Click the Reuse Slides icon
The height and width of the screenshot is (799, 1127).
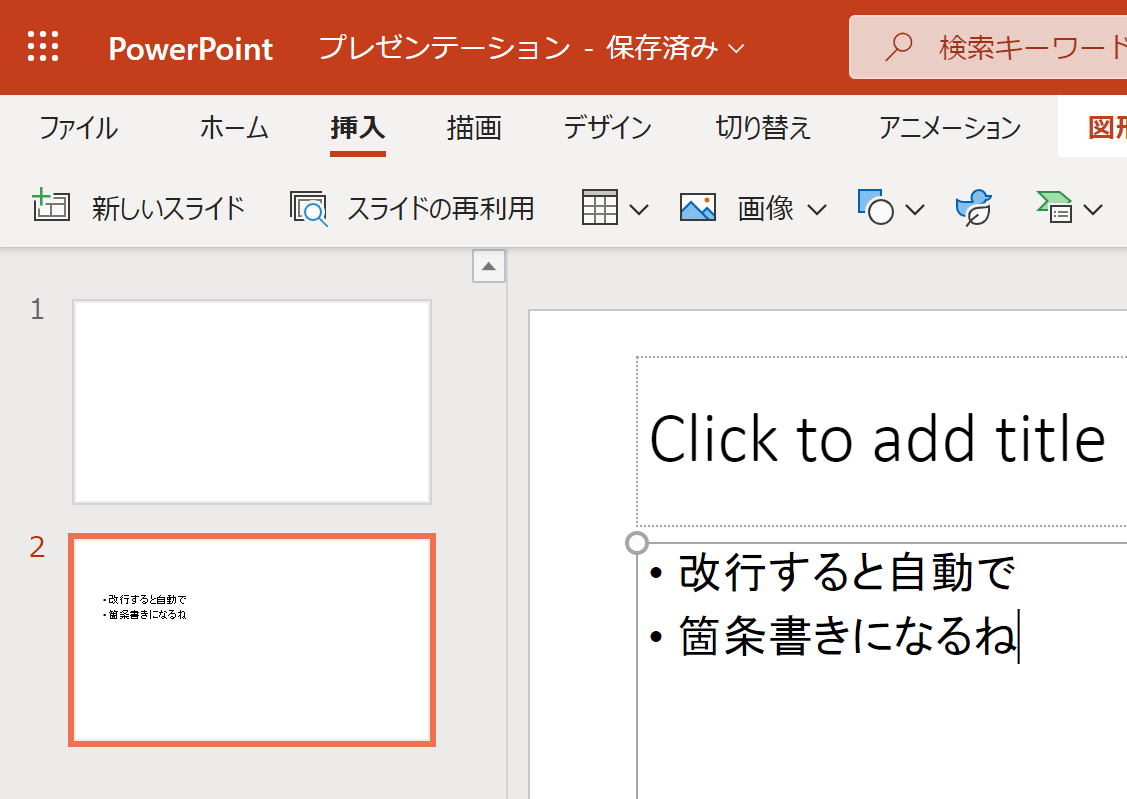pyautogui.click(x=309, y=208)
